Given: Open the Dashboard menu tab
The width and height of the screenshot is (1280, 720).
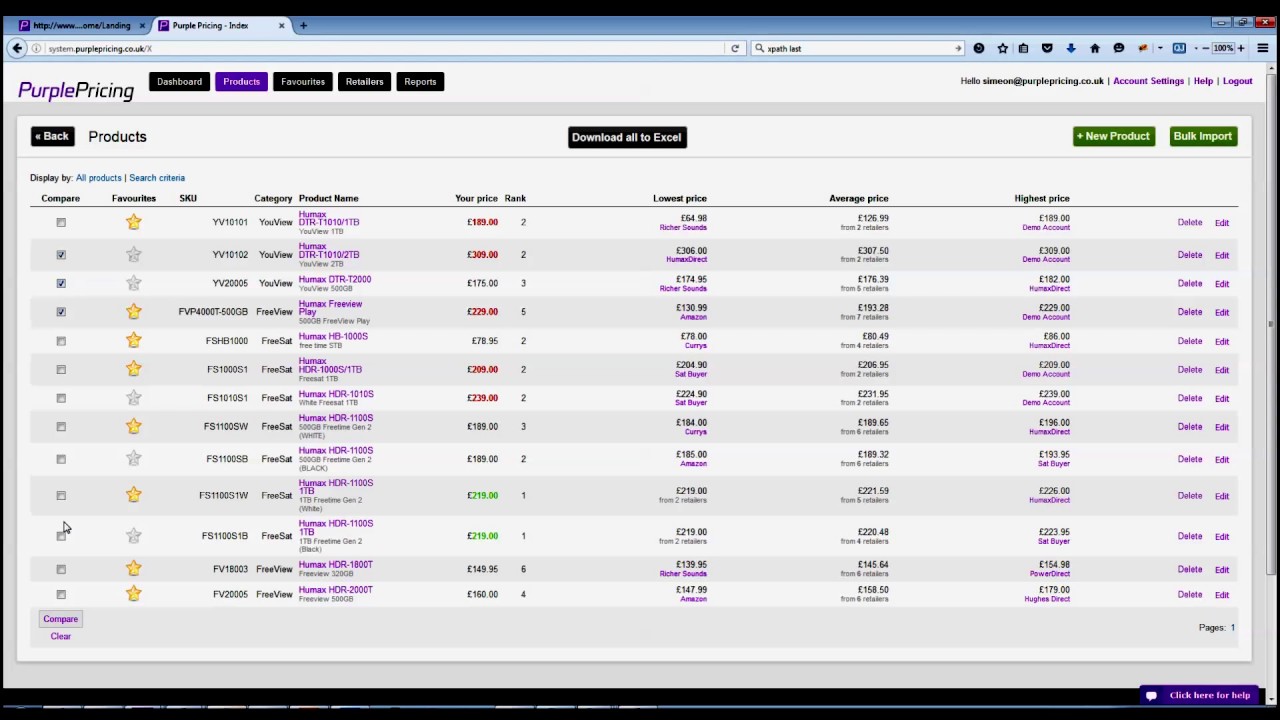Looking at the screenshot, I should click(179, 82).
